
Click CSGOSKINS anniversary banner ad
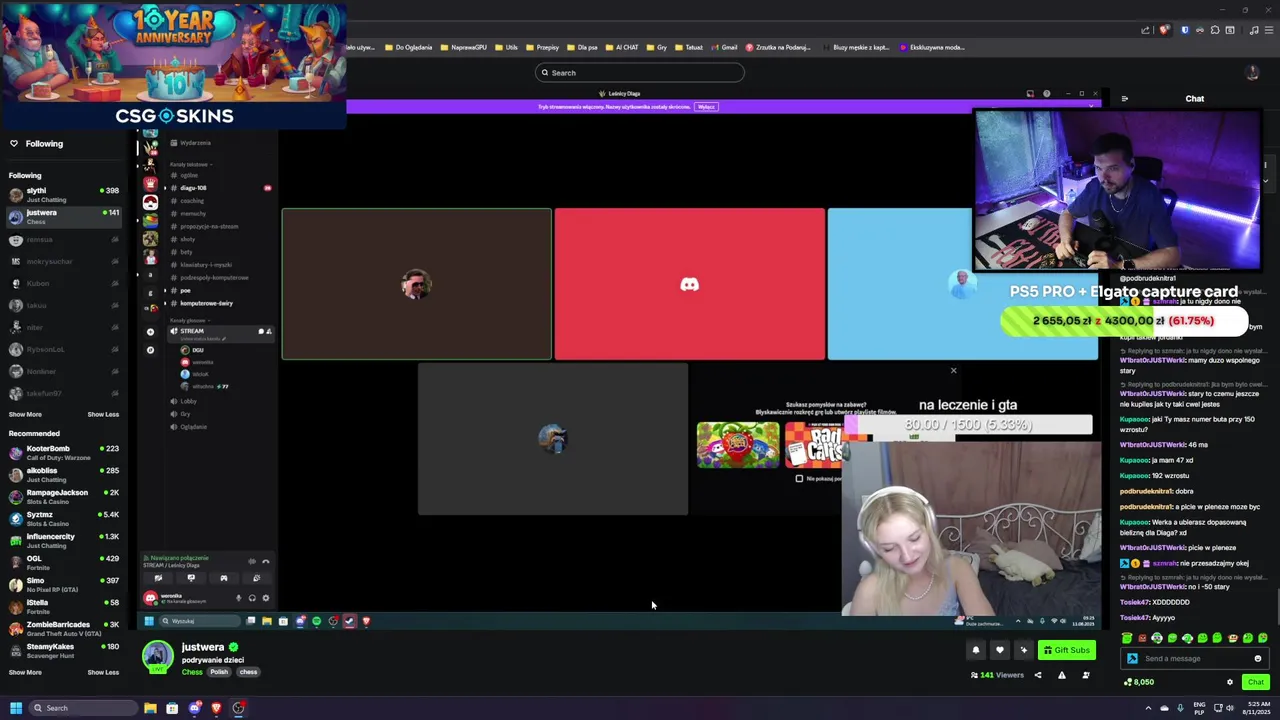(x=174, y=65)
